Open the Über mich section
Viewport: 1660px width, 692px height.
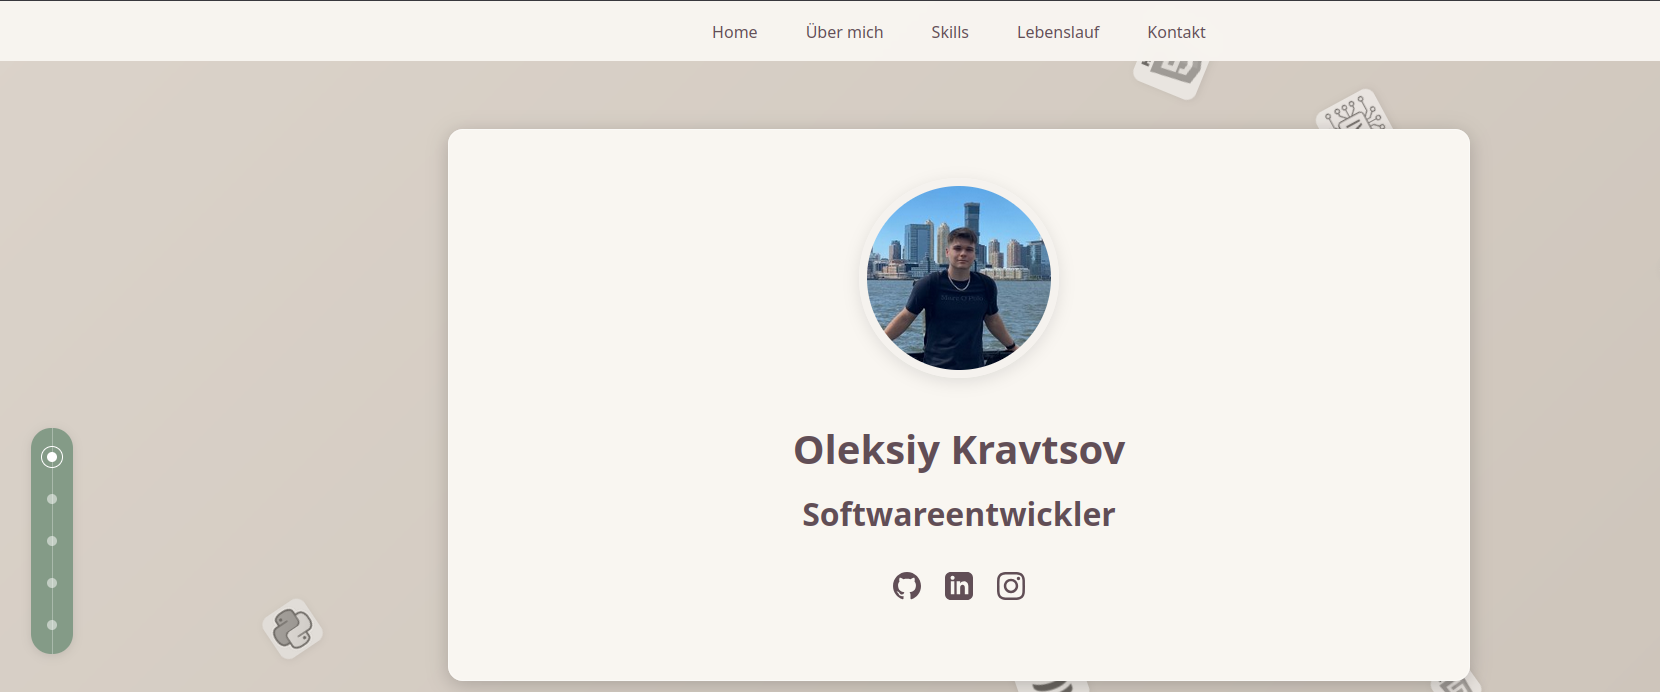[844, 32]
